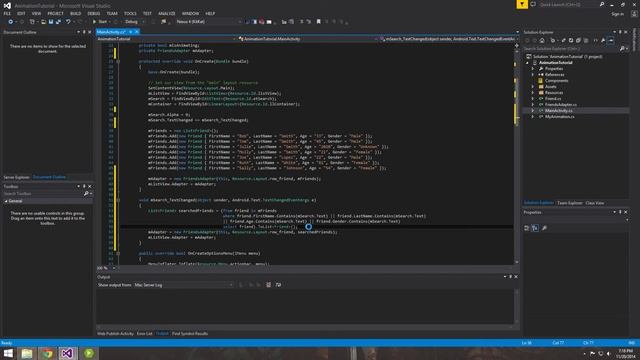Open the FILE menu
The image size is (640, 360).
tap(7, 13)
